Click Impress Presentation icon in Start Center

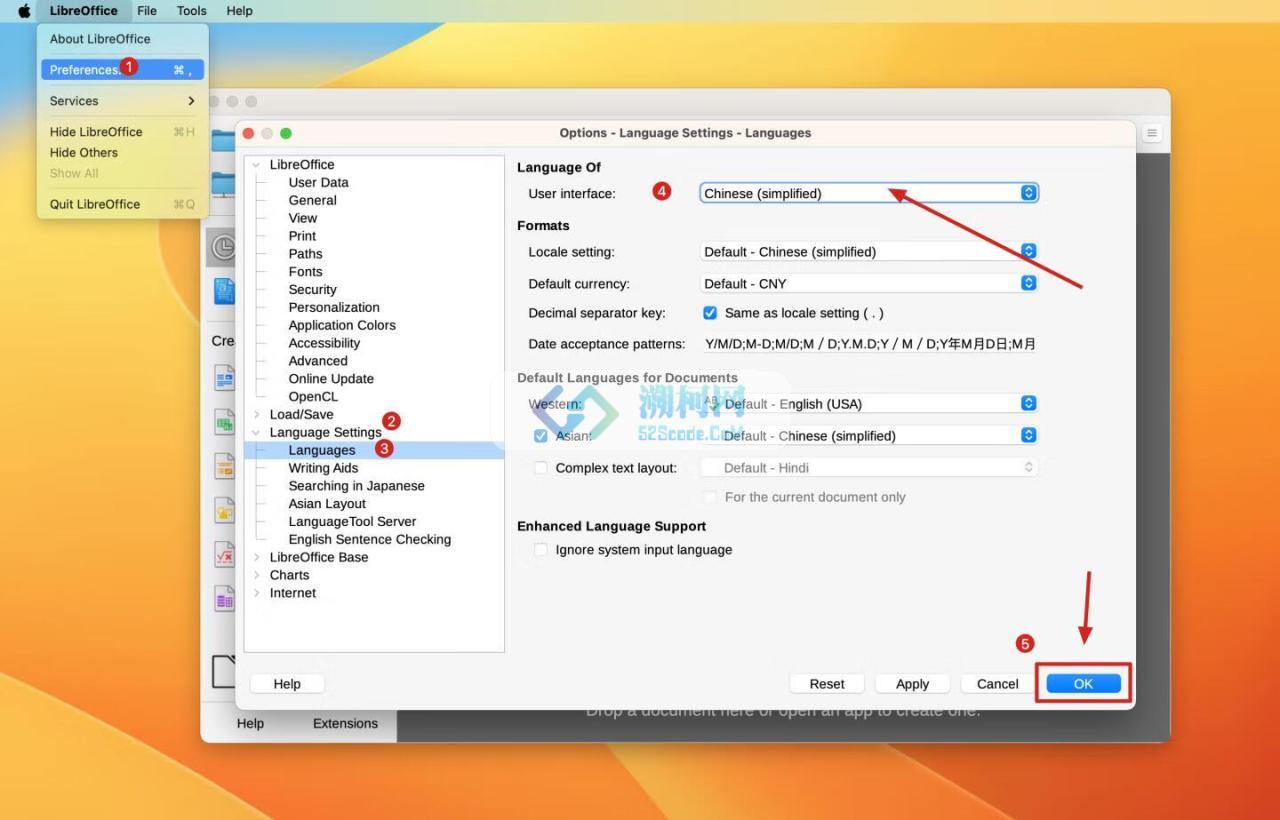click(224, 466)
